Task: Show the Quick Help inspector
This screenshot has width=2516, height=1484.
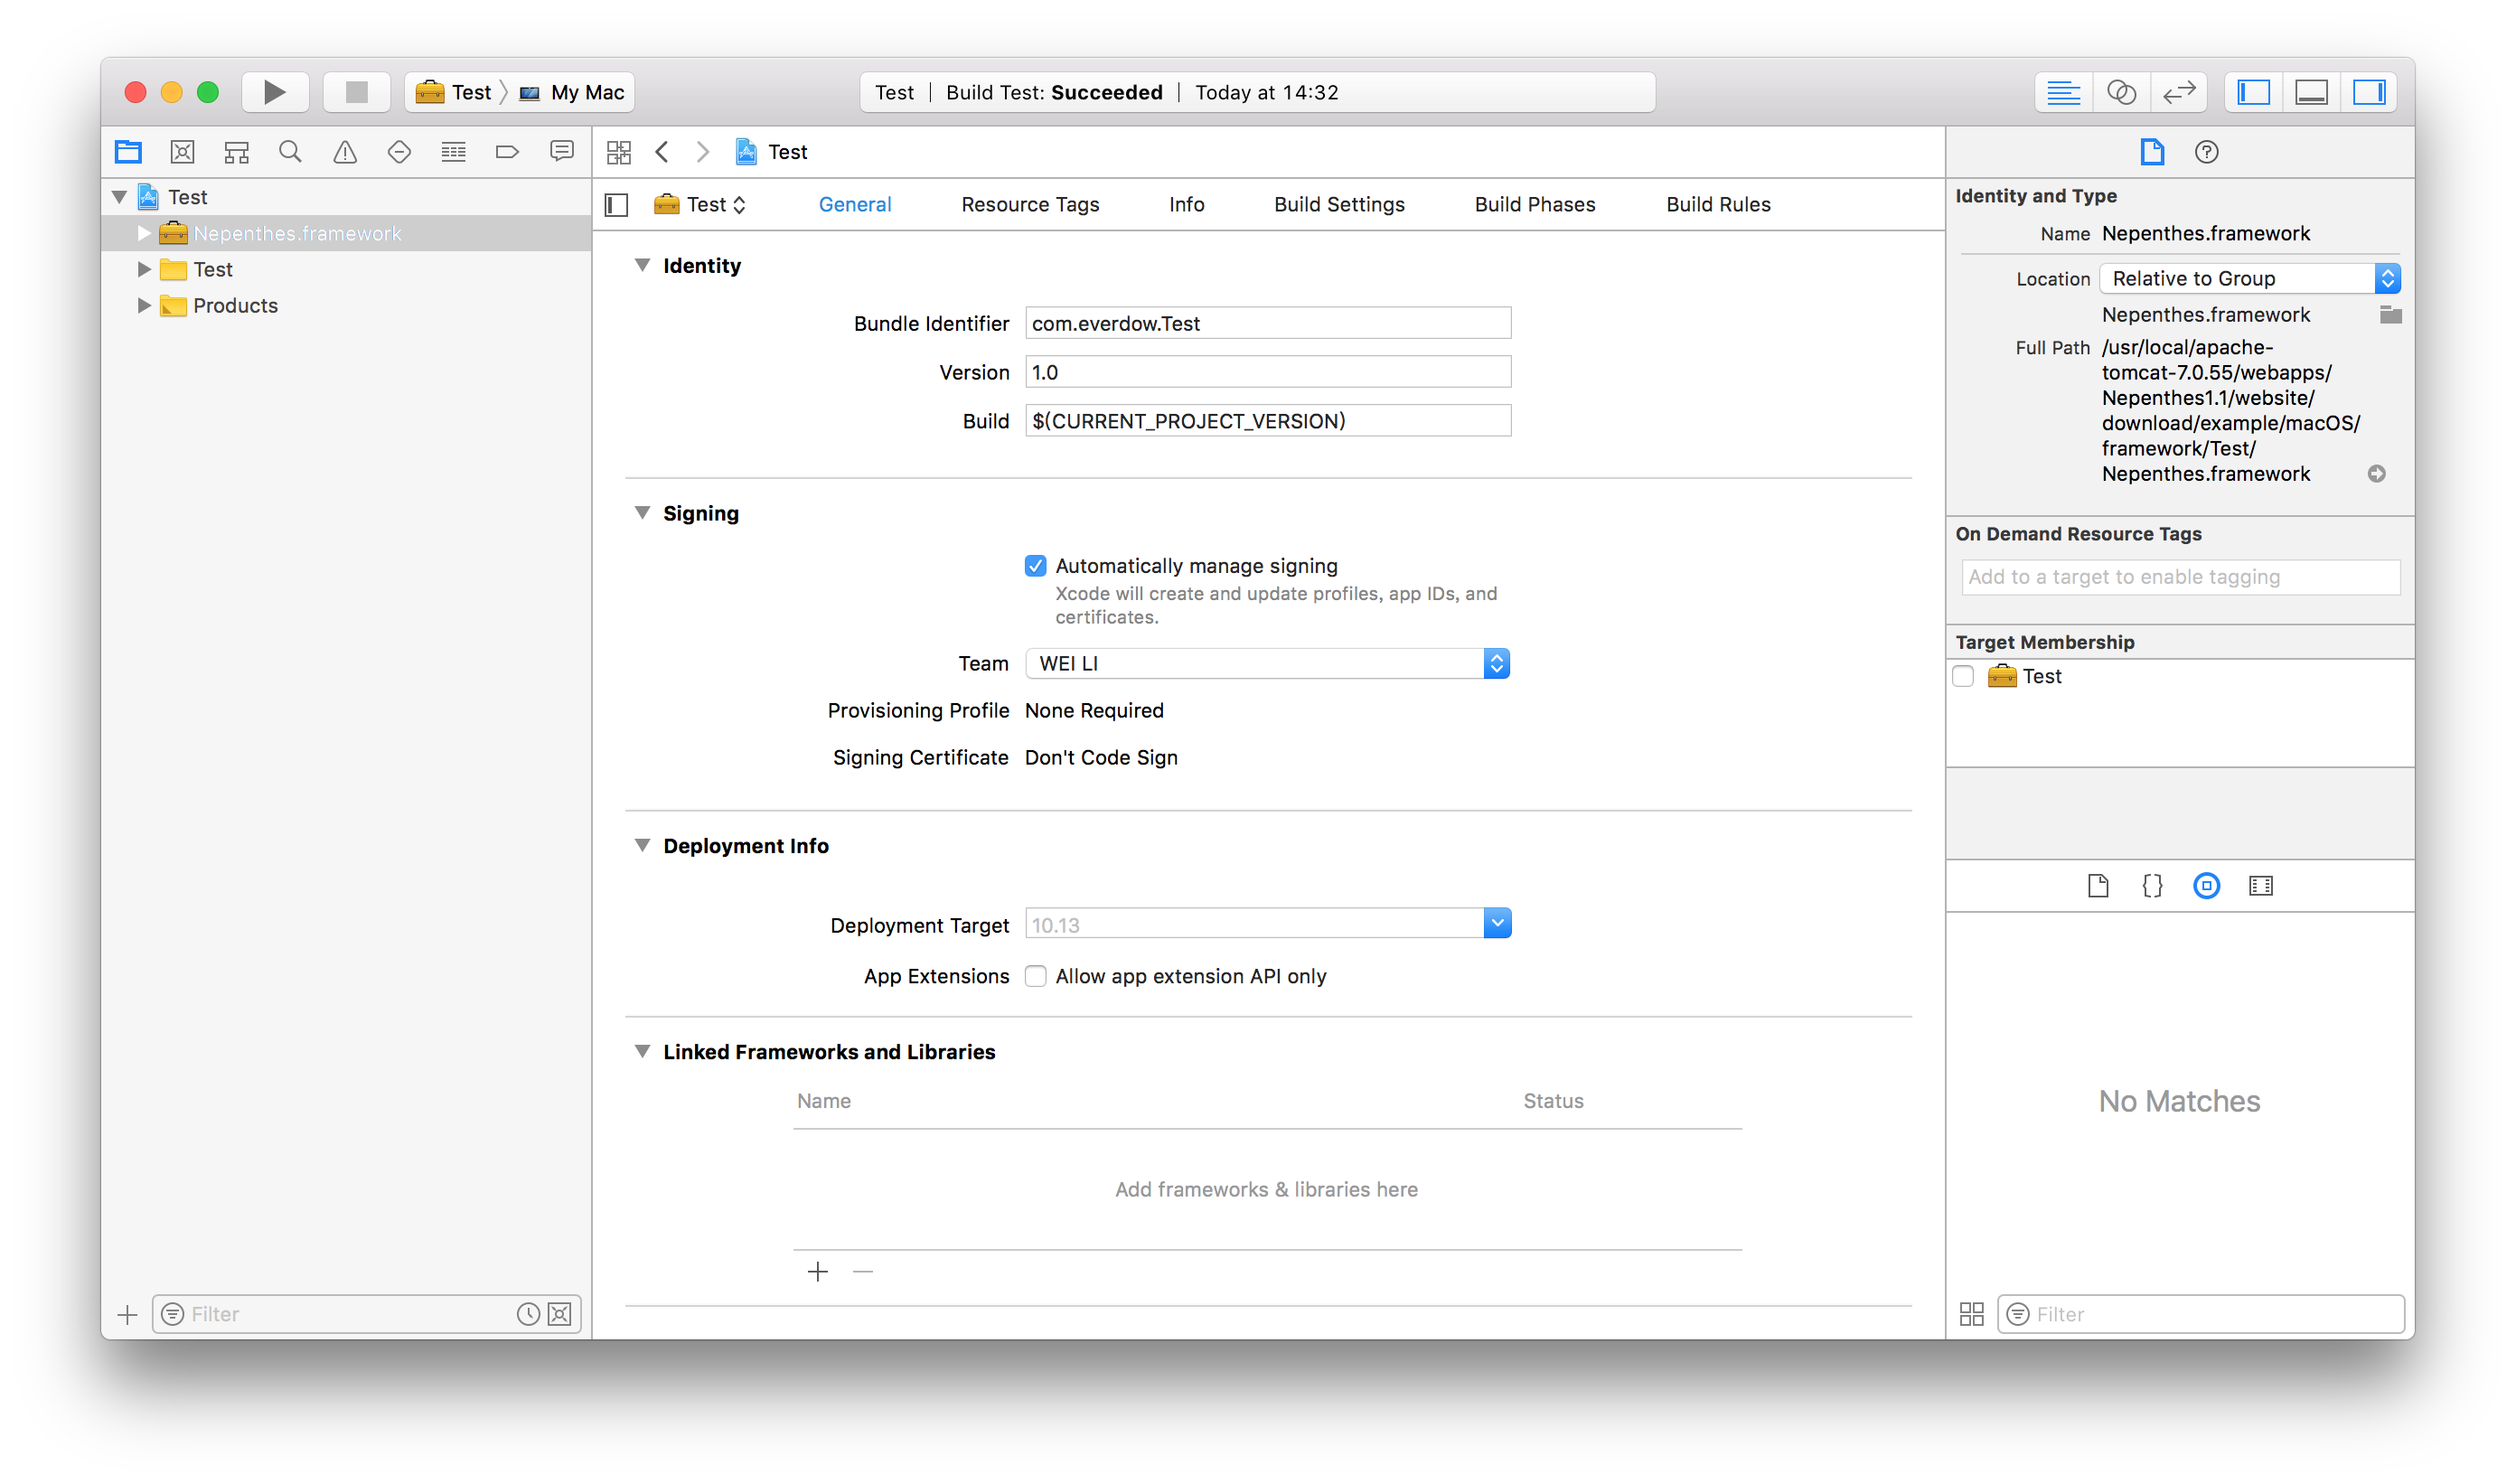Action: 2206,152
